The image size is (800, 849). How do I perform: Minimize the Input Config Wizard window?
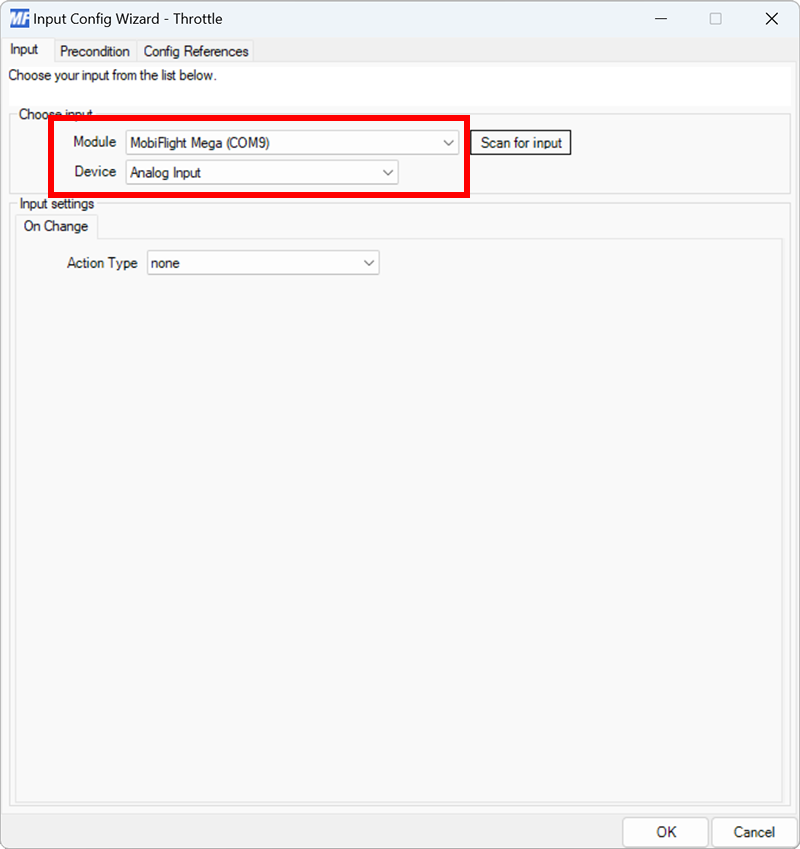click(663, 18)
